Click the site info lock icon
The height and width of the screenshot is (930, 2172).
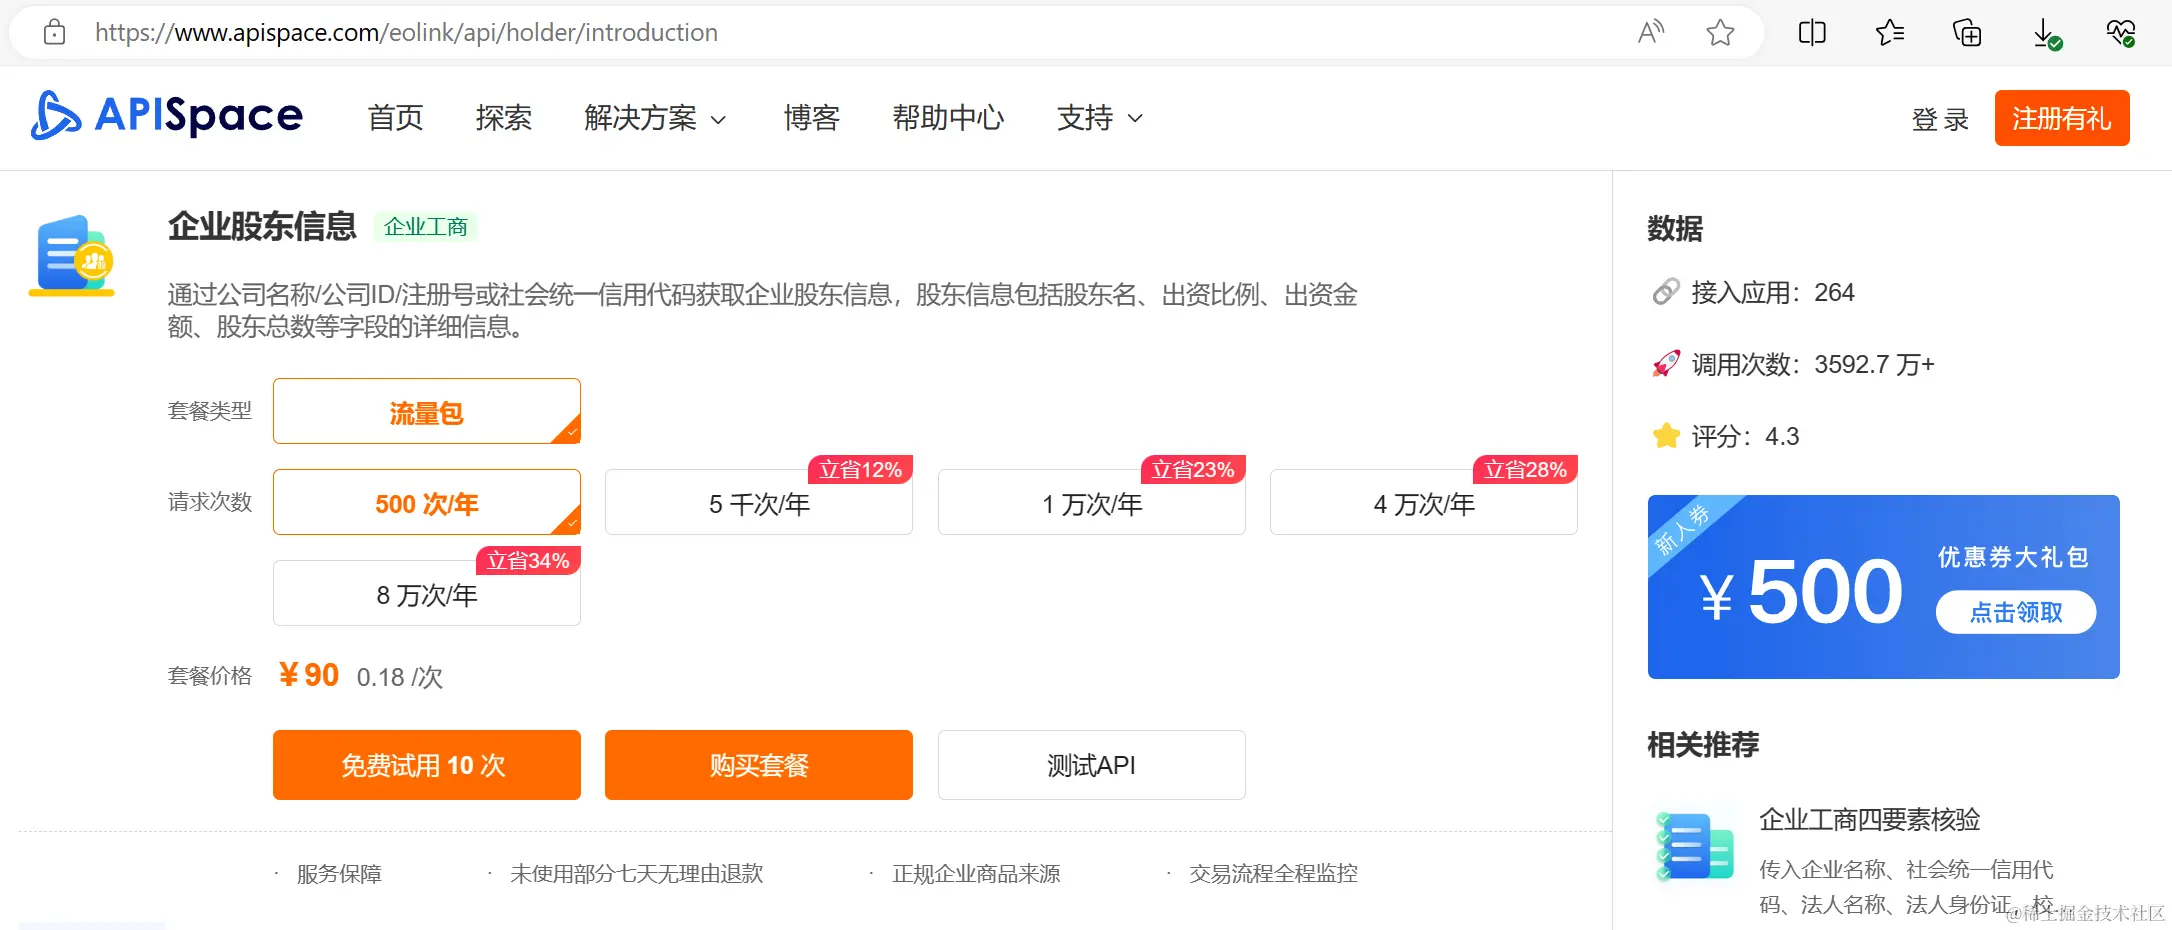tap(55, 32)
